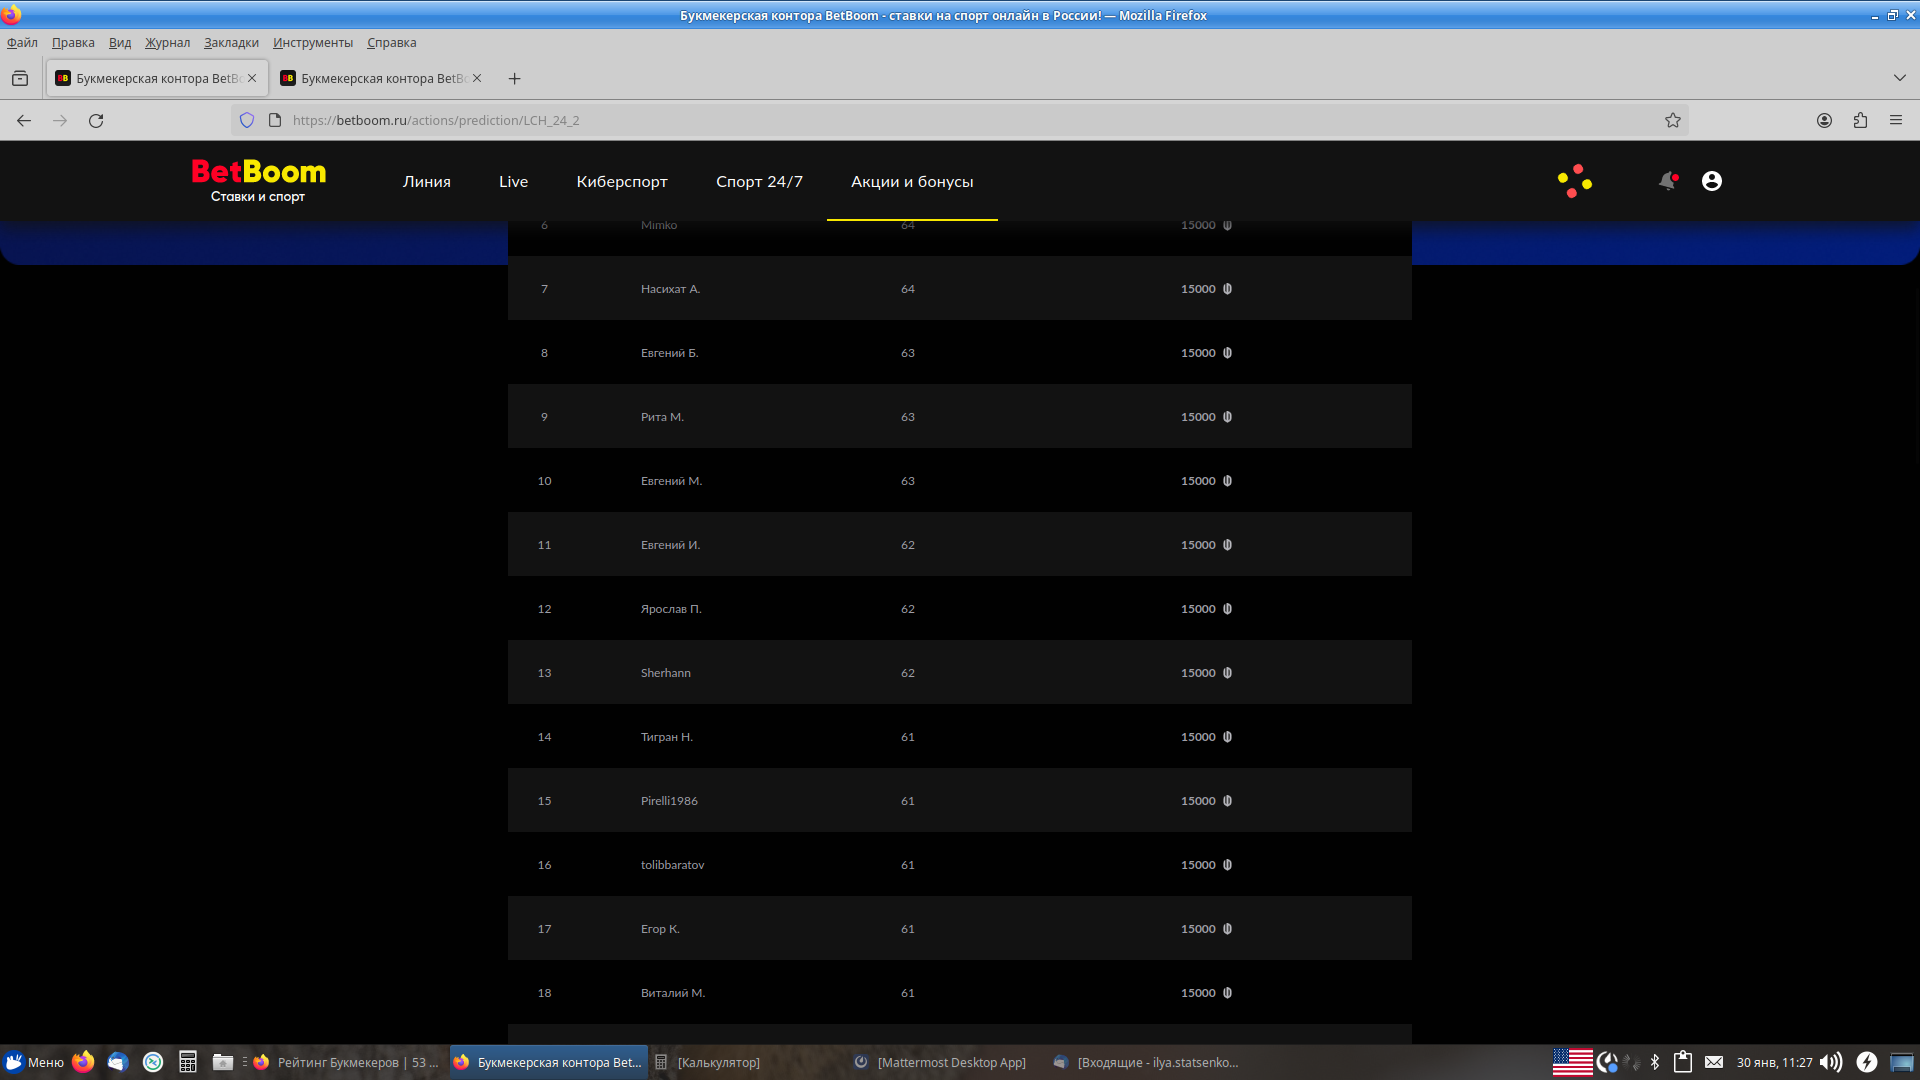Open Линия navigation link
The width and height of the screenshot is (1920, 1080).
tap(427, 182)
